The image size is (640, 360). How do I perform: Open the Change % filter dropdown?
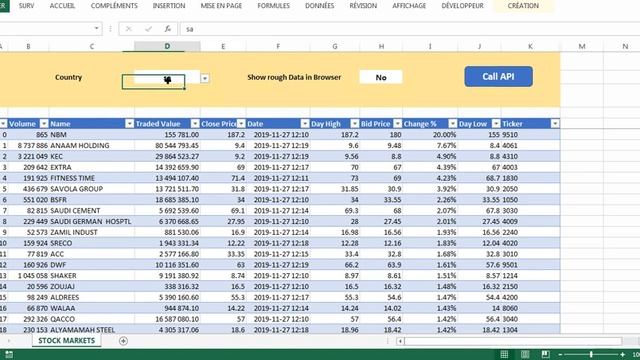(x=453, y=124)
